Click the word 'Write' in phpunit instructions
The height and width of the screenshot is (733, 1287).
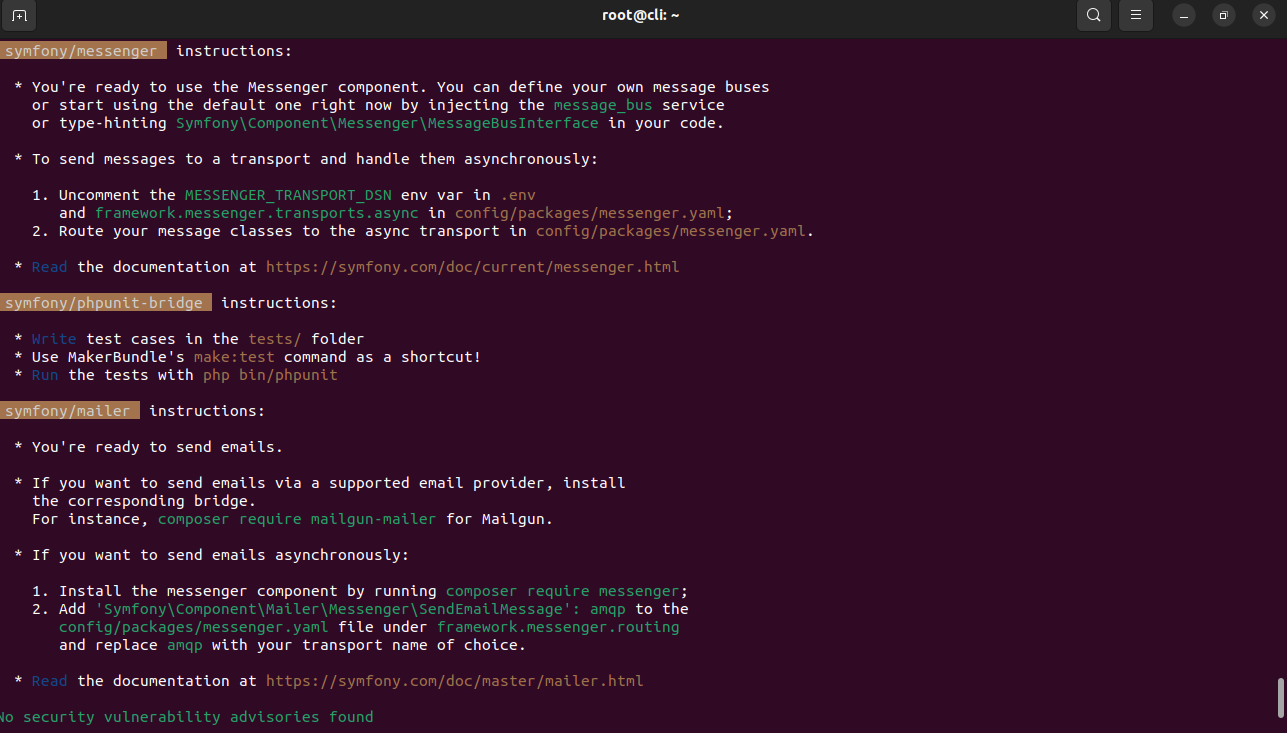pyautogui.click(x=54, y=339)
